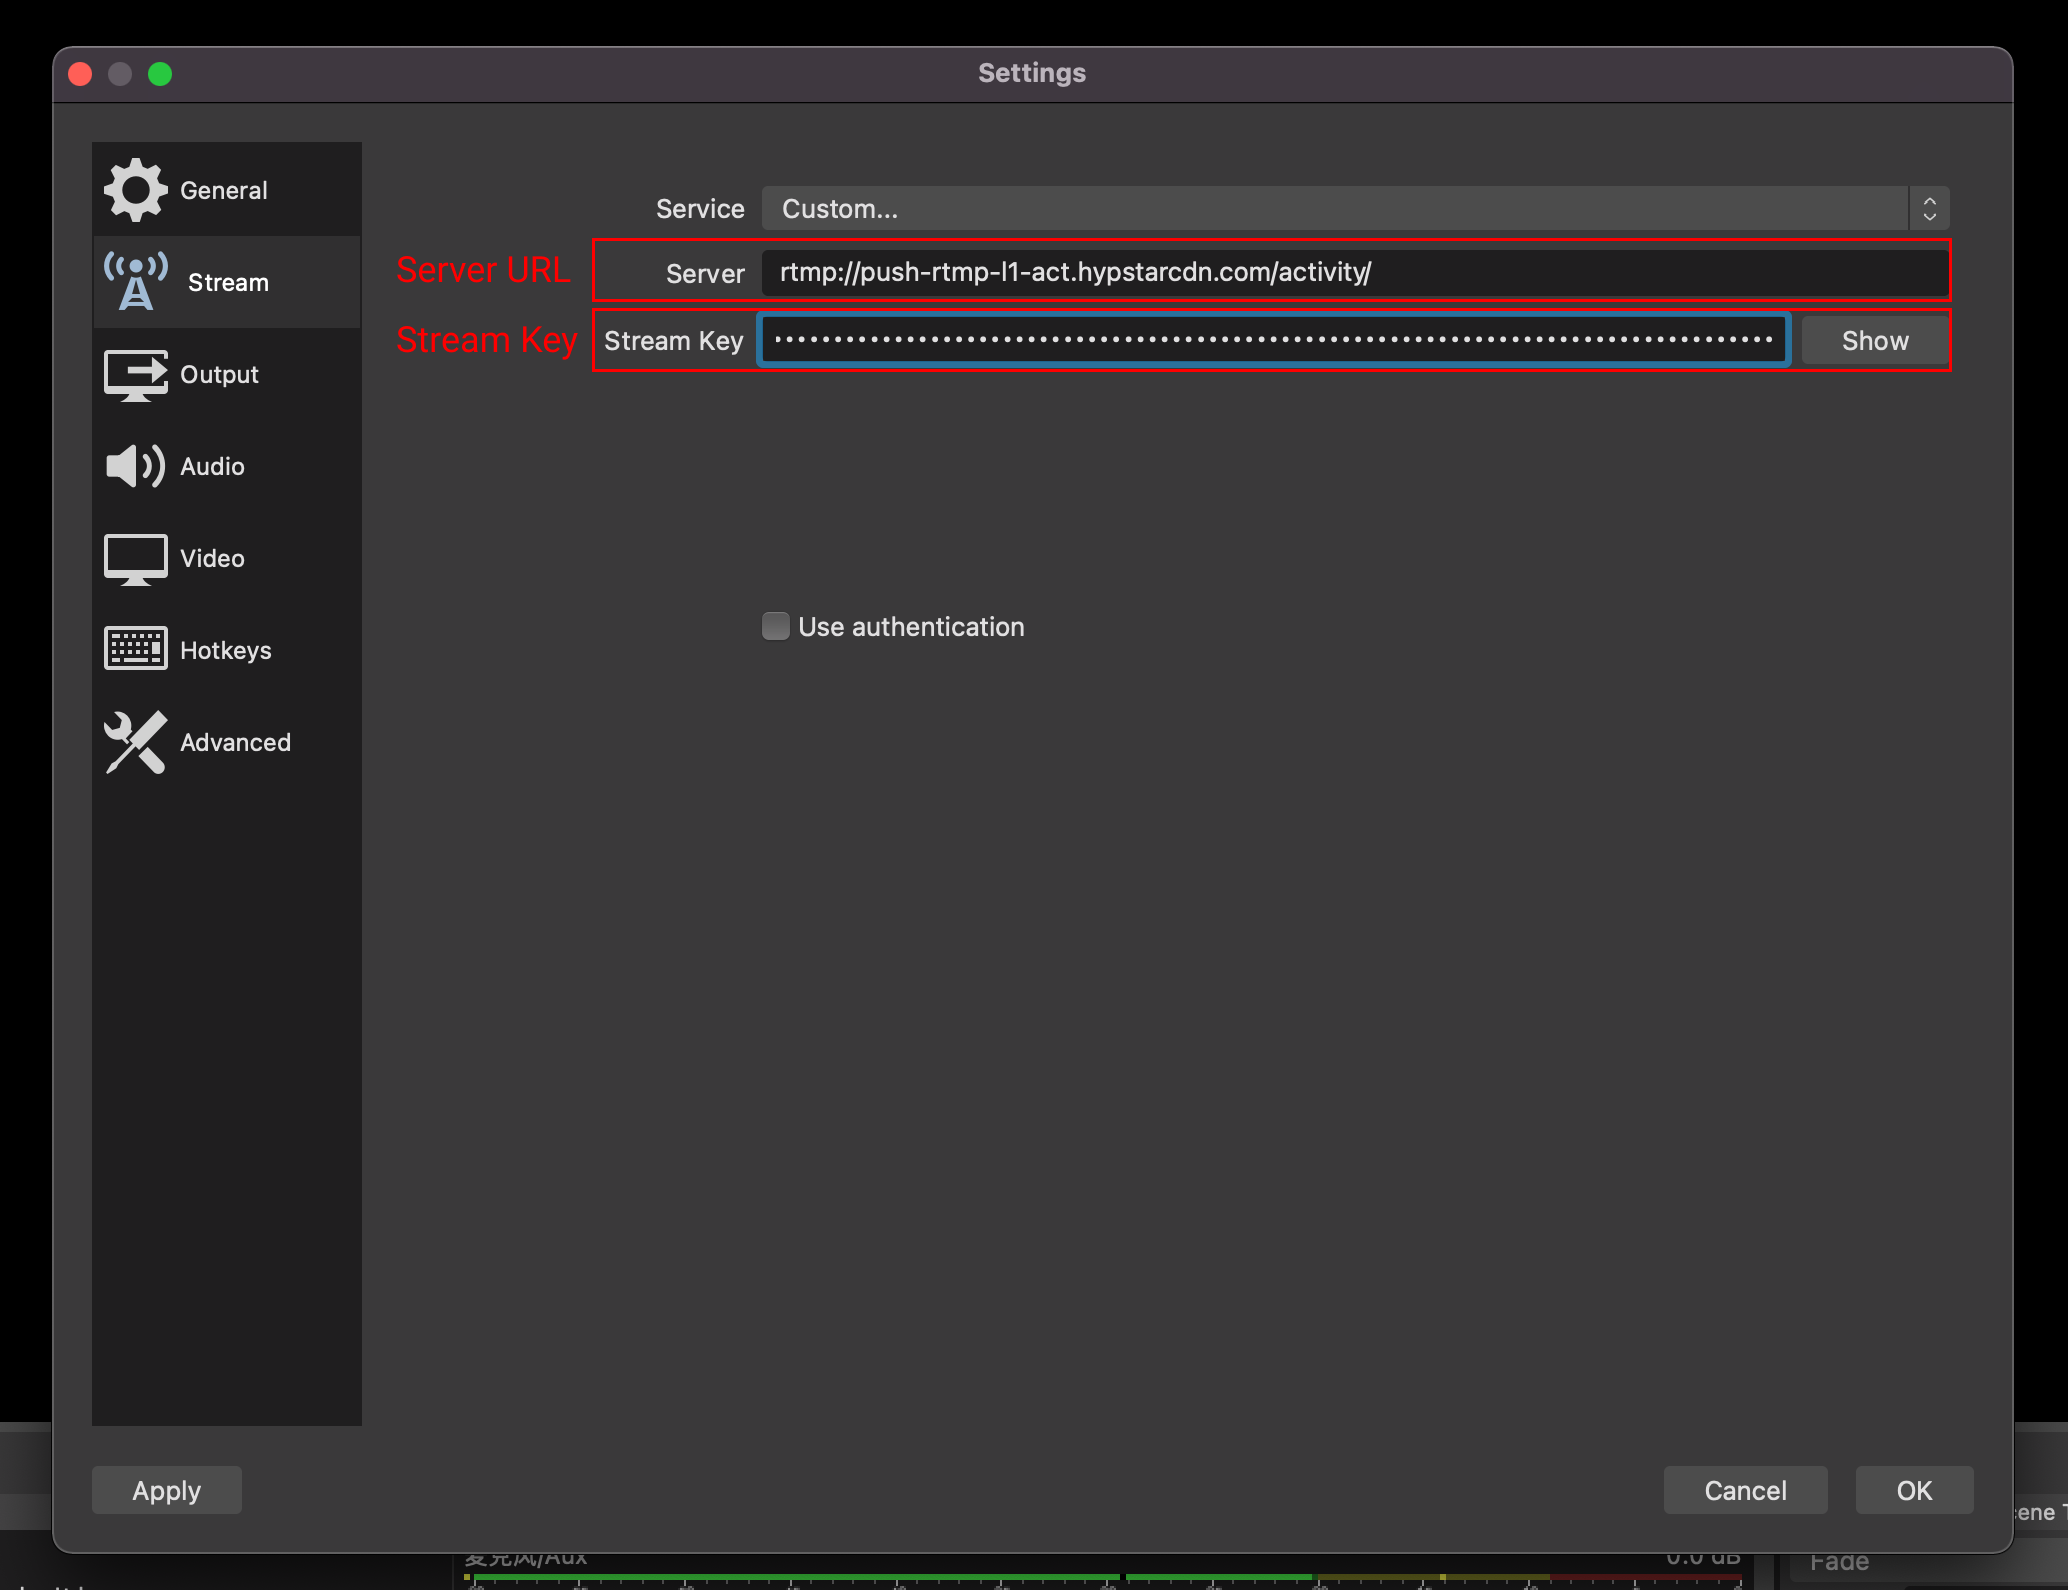The image size is (2068, 1590).
Task: Click into the Server URL field
Action: tap(1354, 272)
